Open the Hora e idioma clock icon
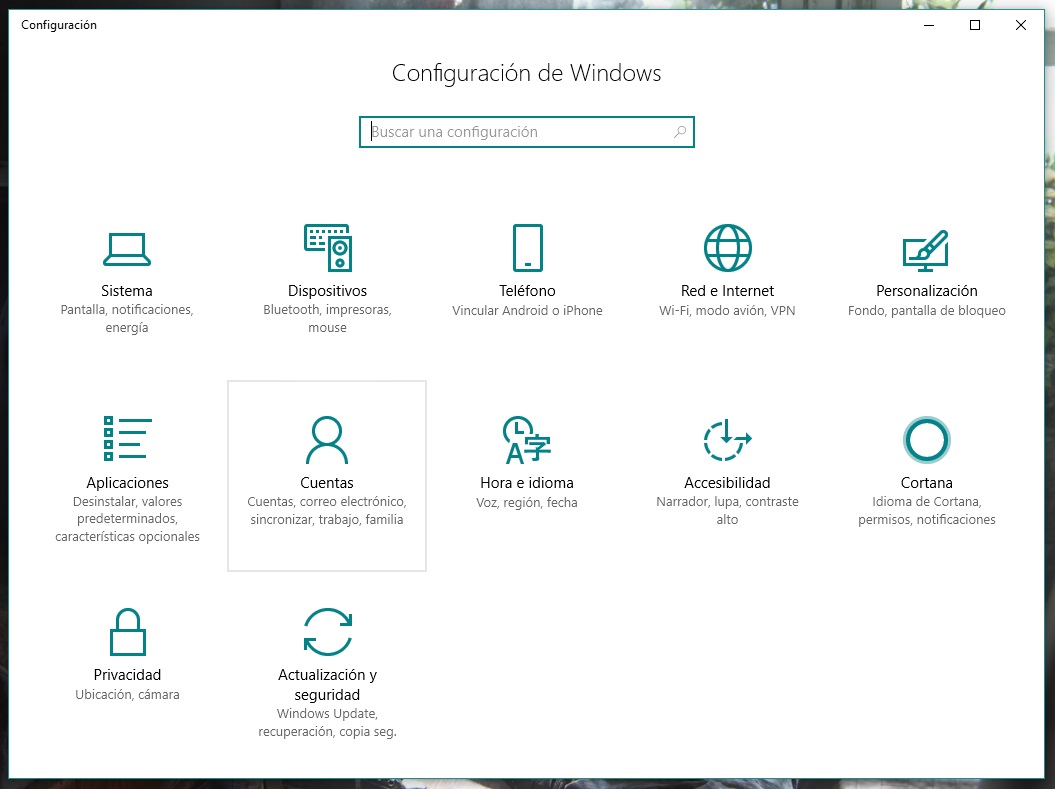 (x=526, y=440)
